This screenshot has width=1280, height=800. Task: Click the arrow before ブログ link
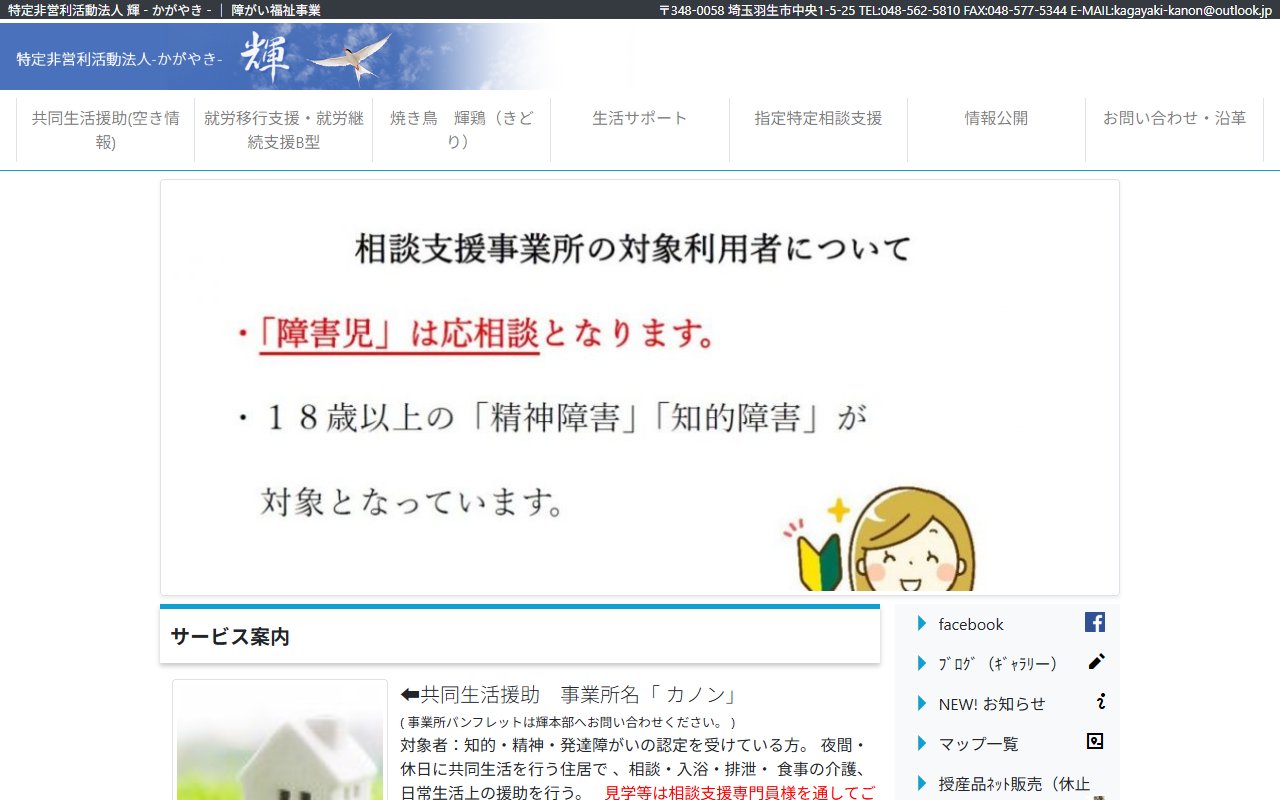(922, 664)
